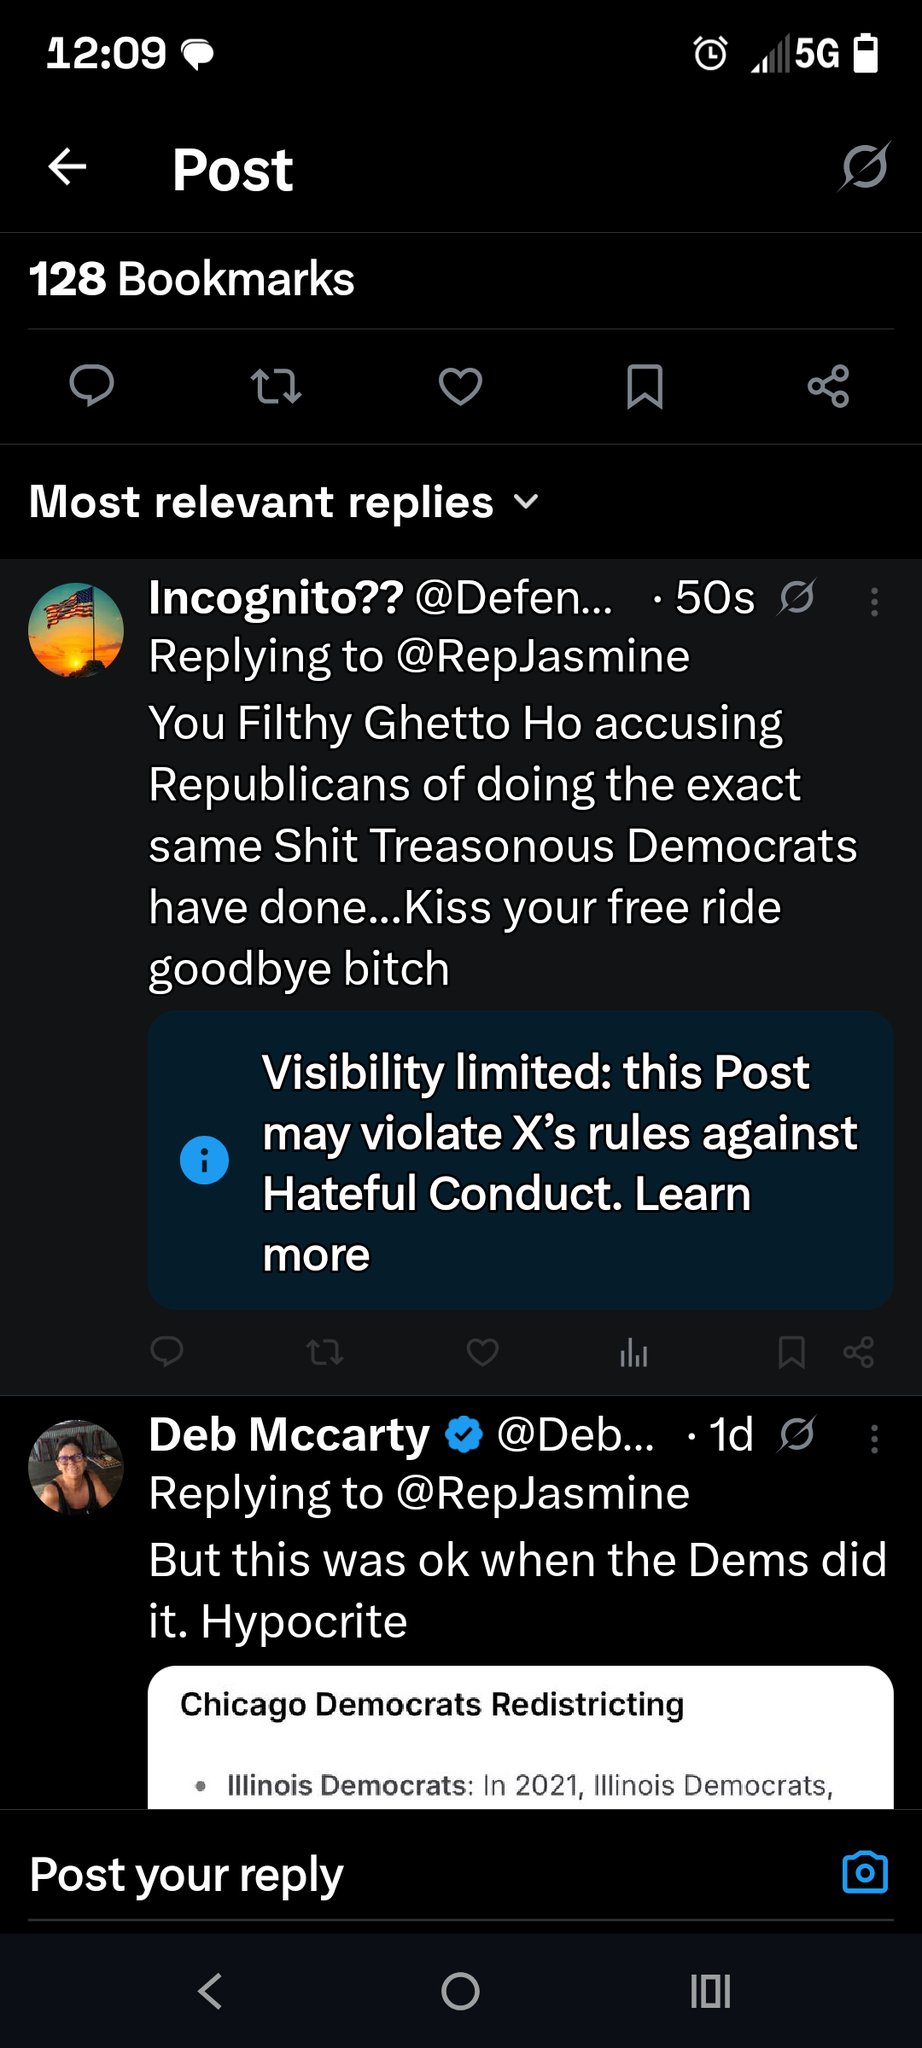The image size is (922, 2048).
Task: Tap the Post your reply field
Action: (x=400, y=1874)
